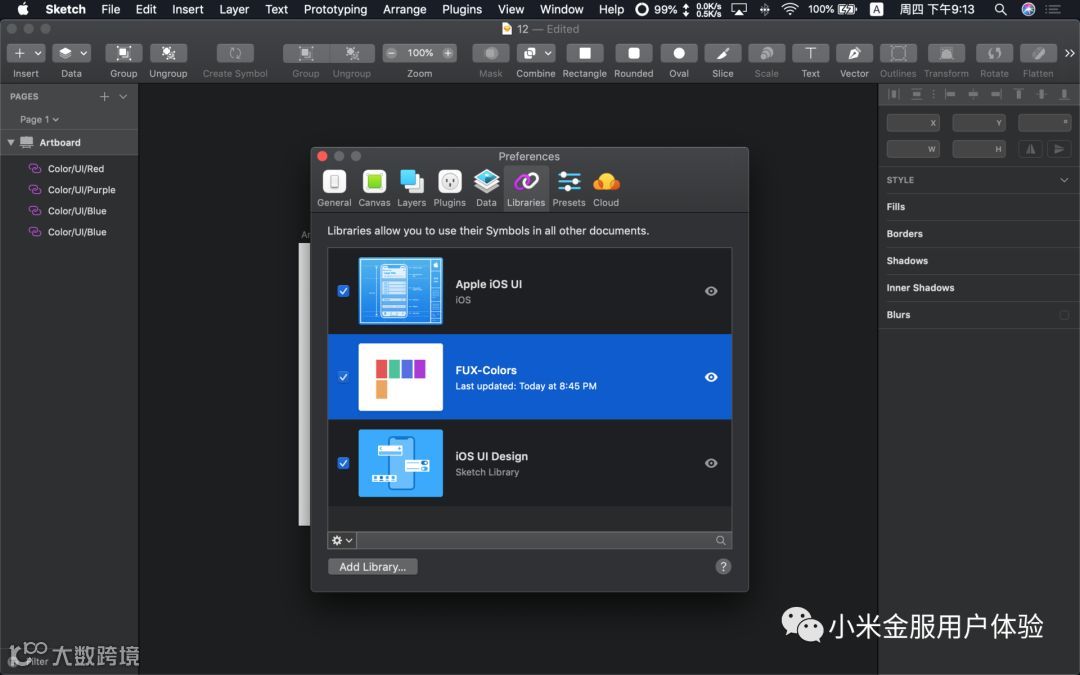Click the Outlines toolbar icon
Viewport: 1080px width, 675px height.
pyautogui.click(x=898, y=53)
